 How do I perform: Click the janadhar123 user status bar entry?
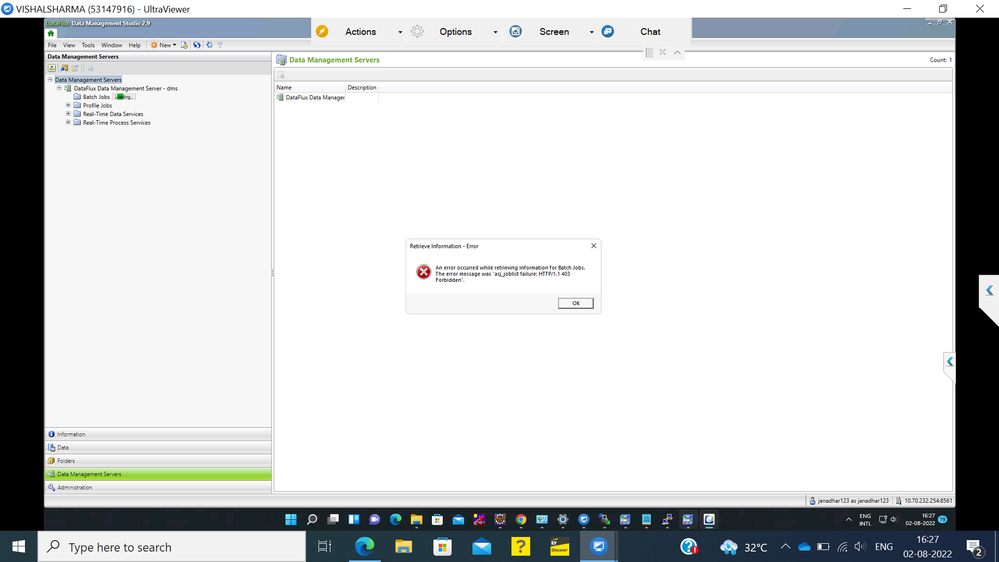pyautogui.click(x=849, y=501)
